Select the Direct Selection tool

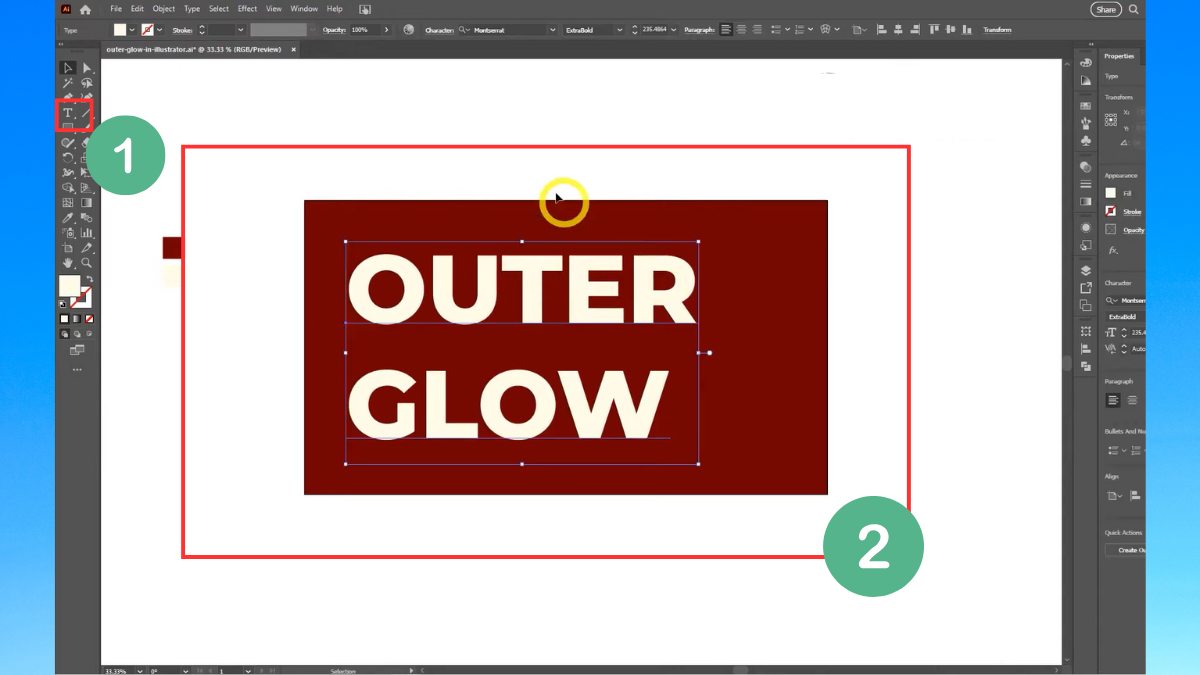pyautogui.click(x=87, y=67)
